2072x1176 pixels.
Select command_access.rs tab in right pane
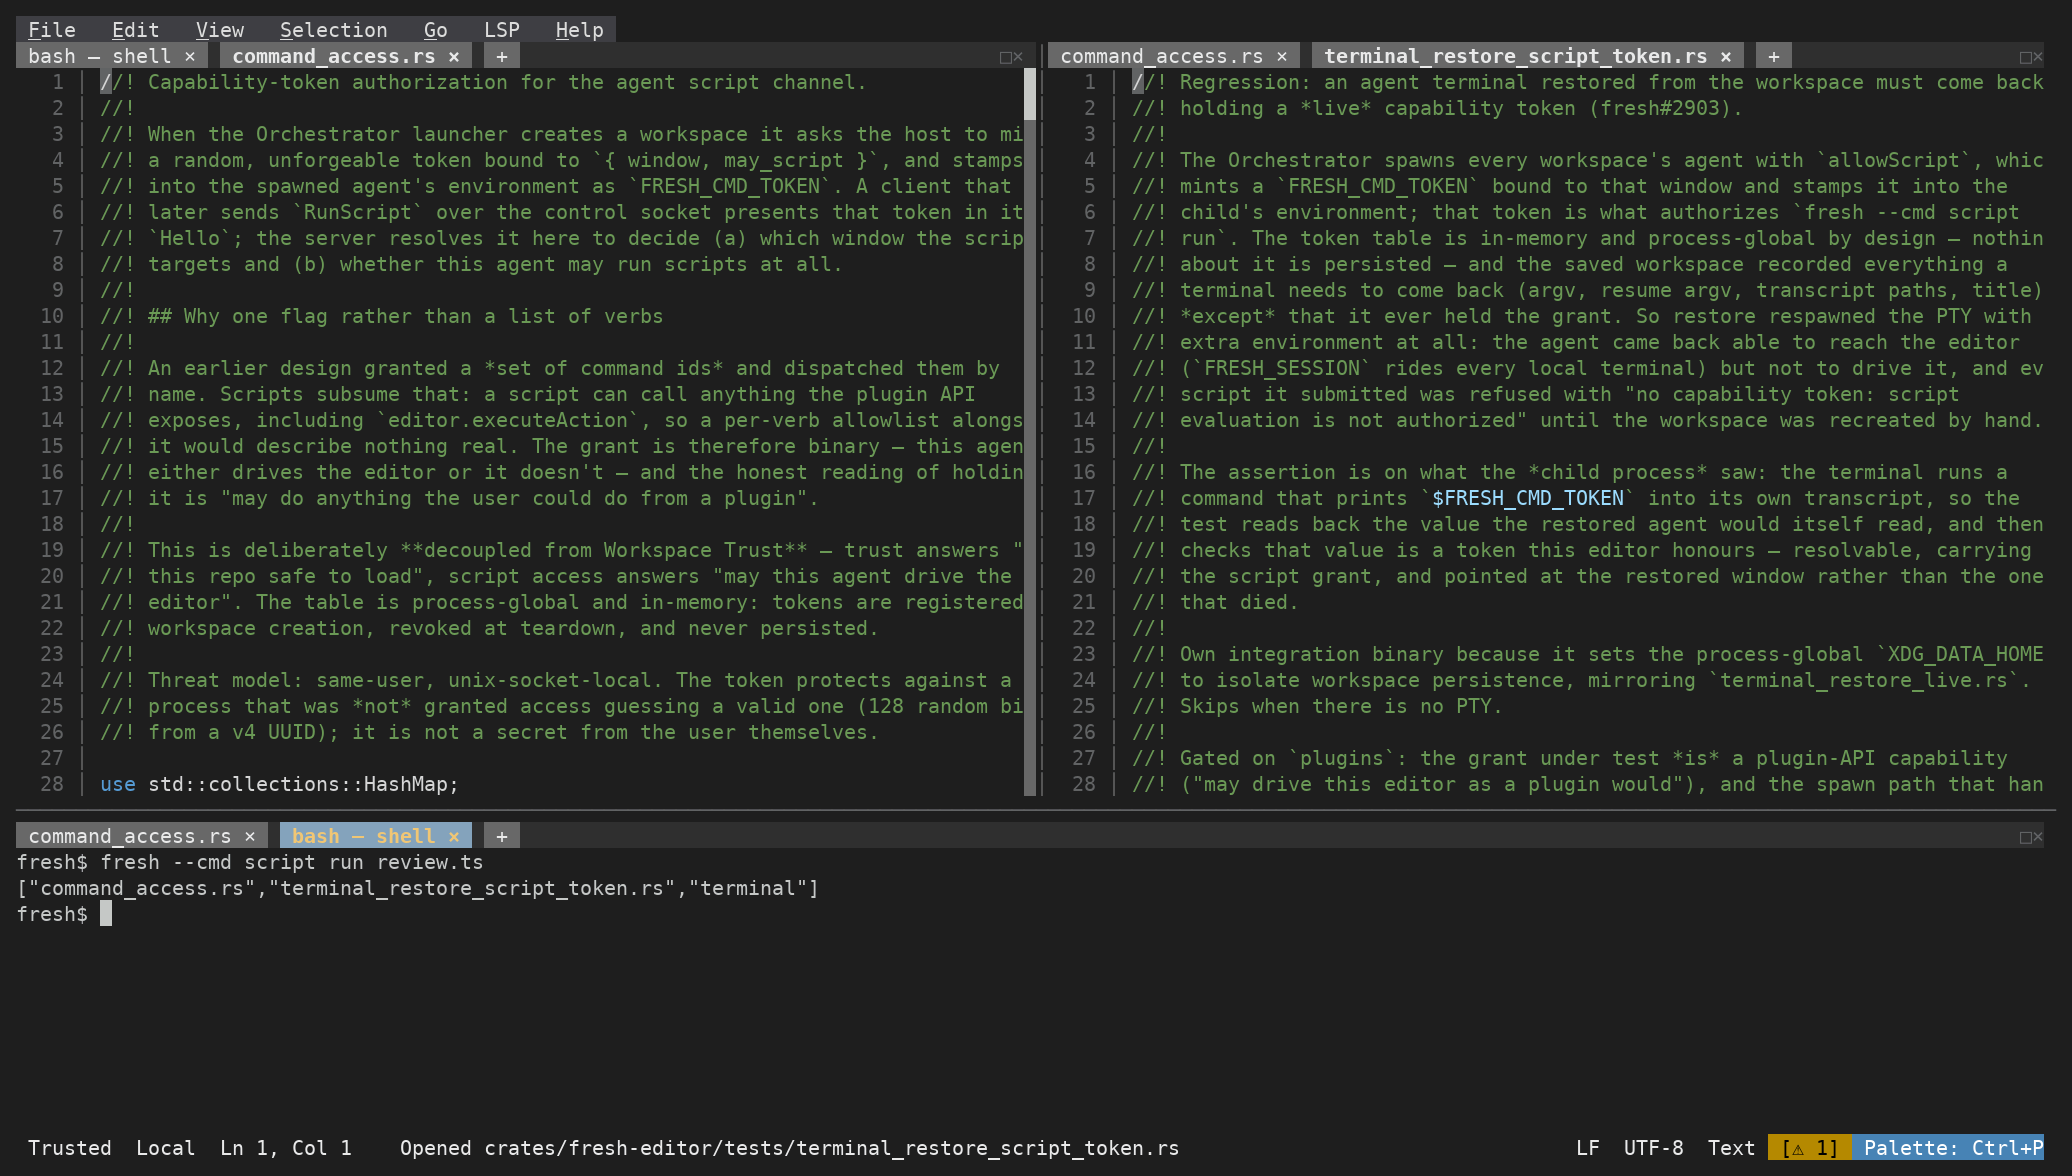[1161, 56]
